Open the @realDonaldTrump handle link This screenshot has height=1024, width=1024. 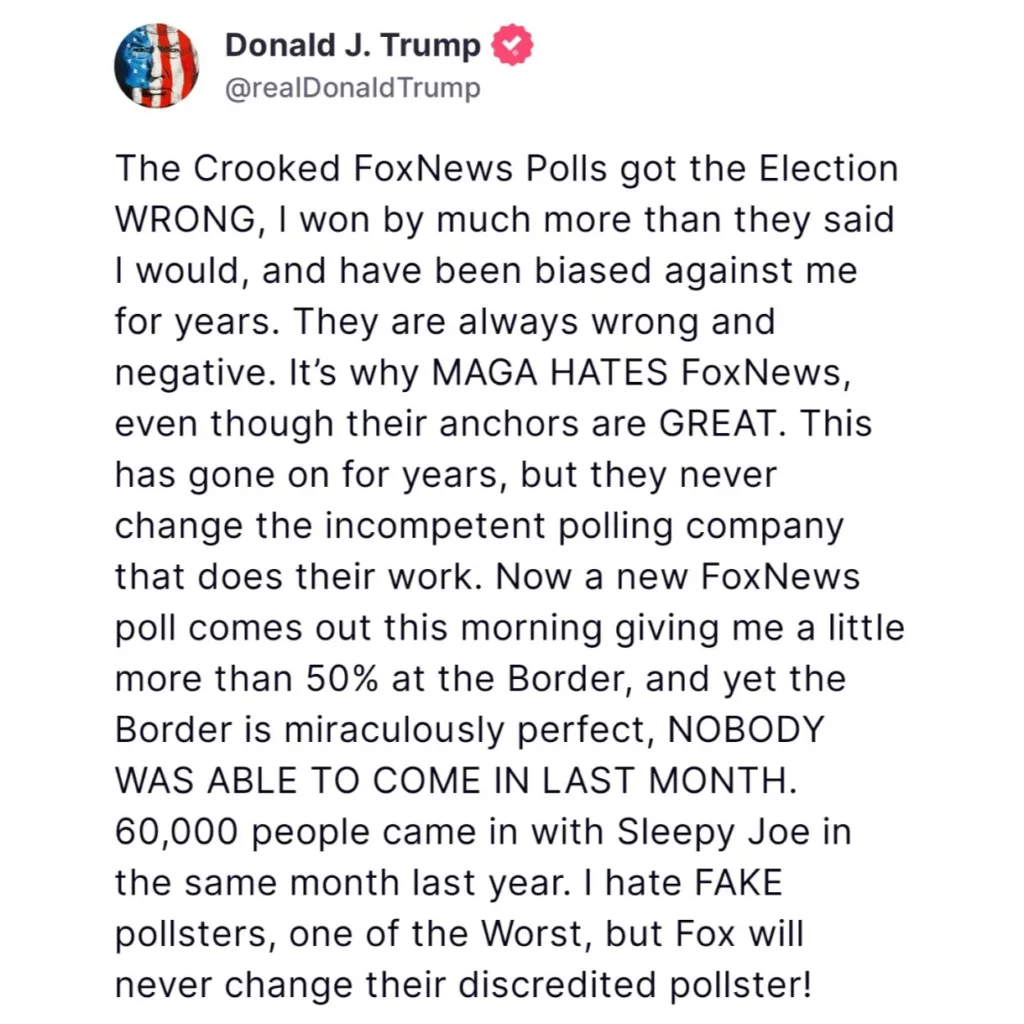[x=353, y=88]
